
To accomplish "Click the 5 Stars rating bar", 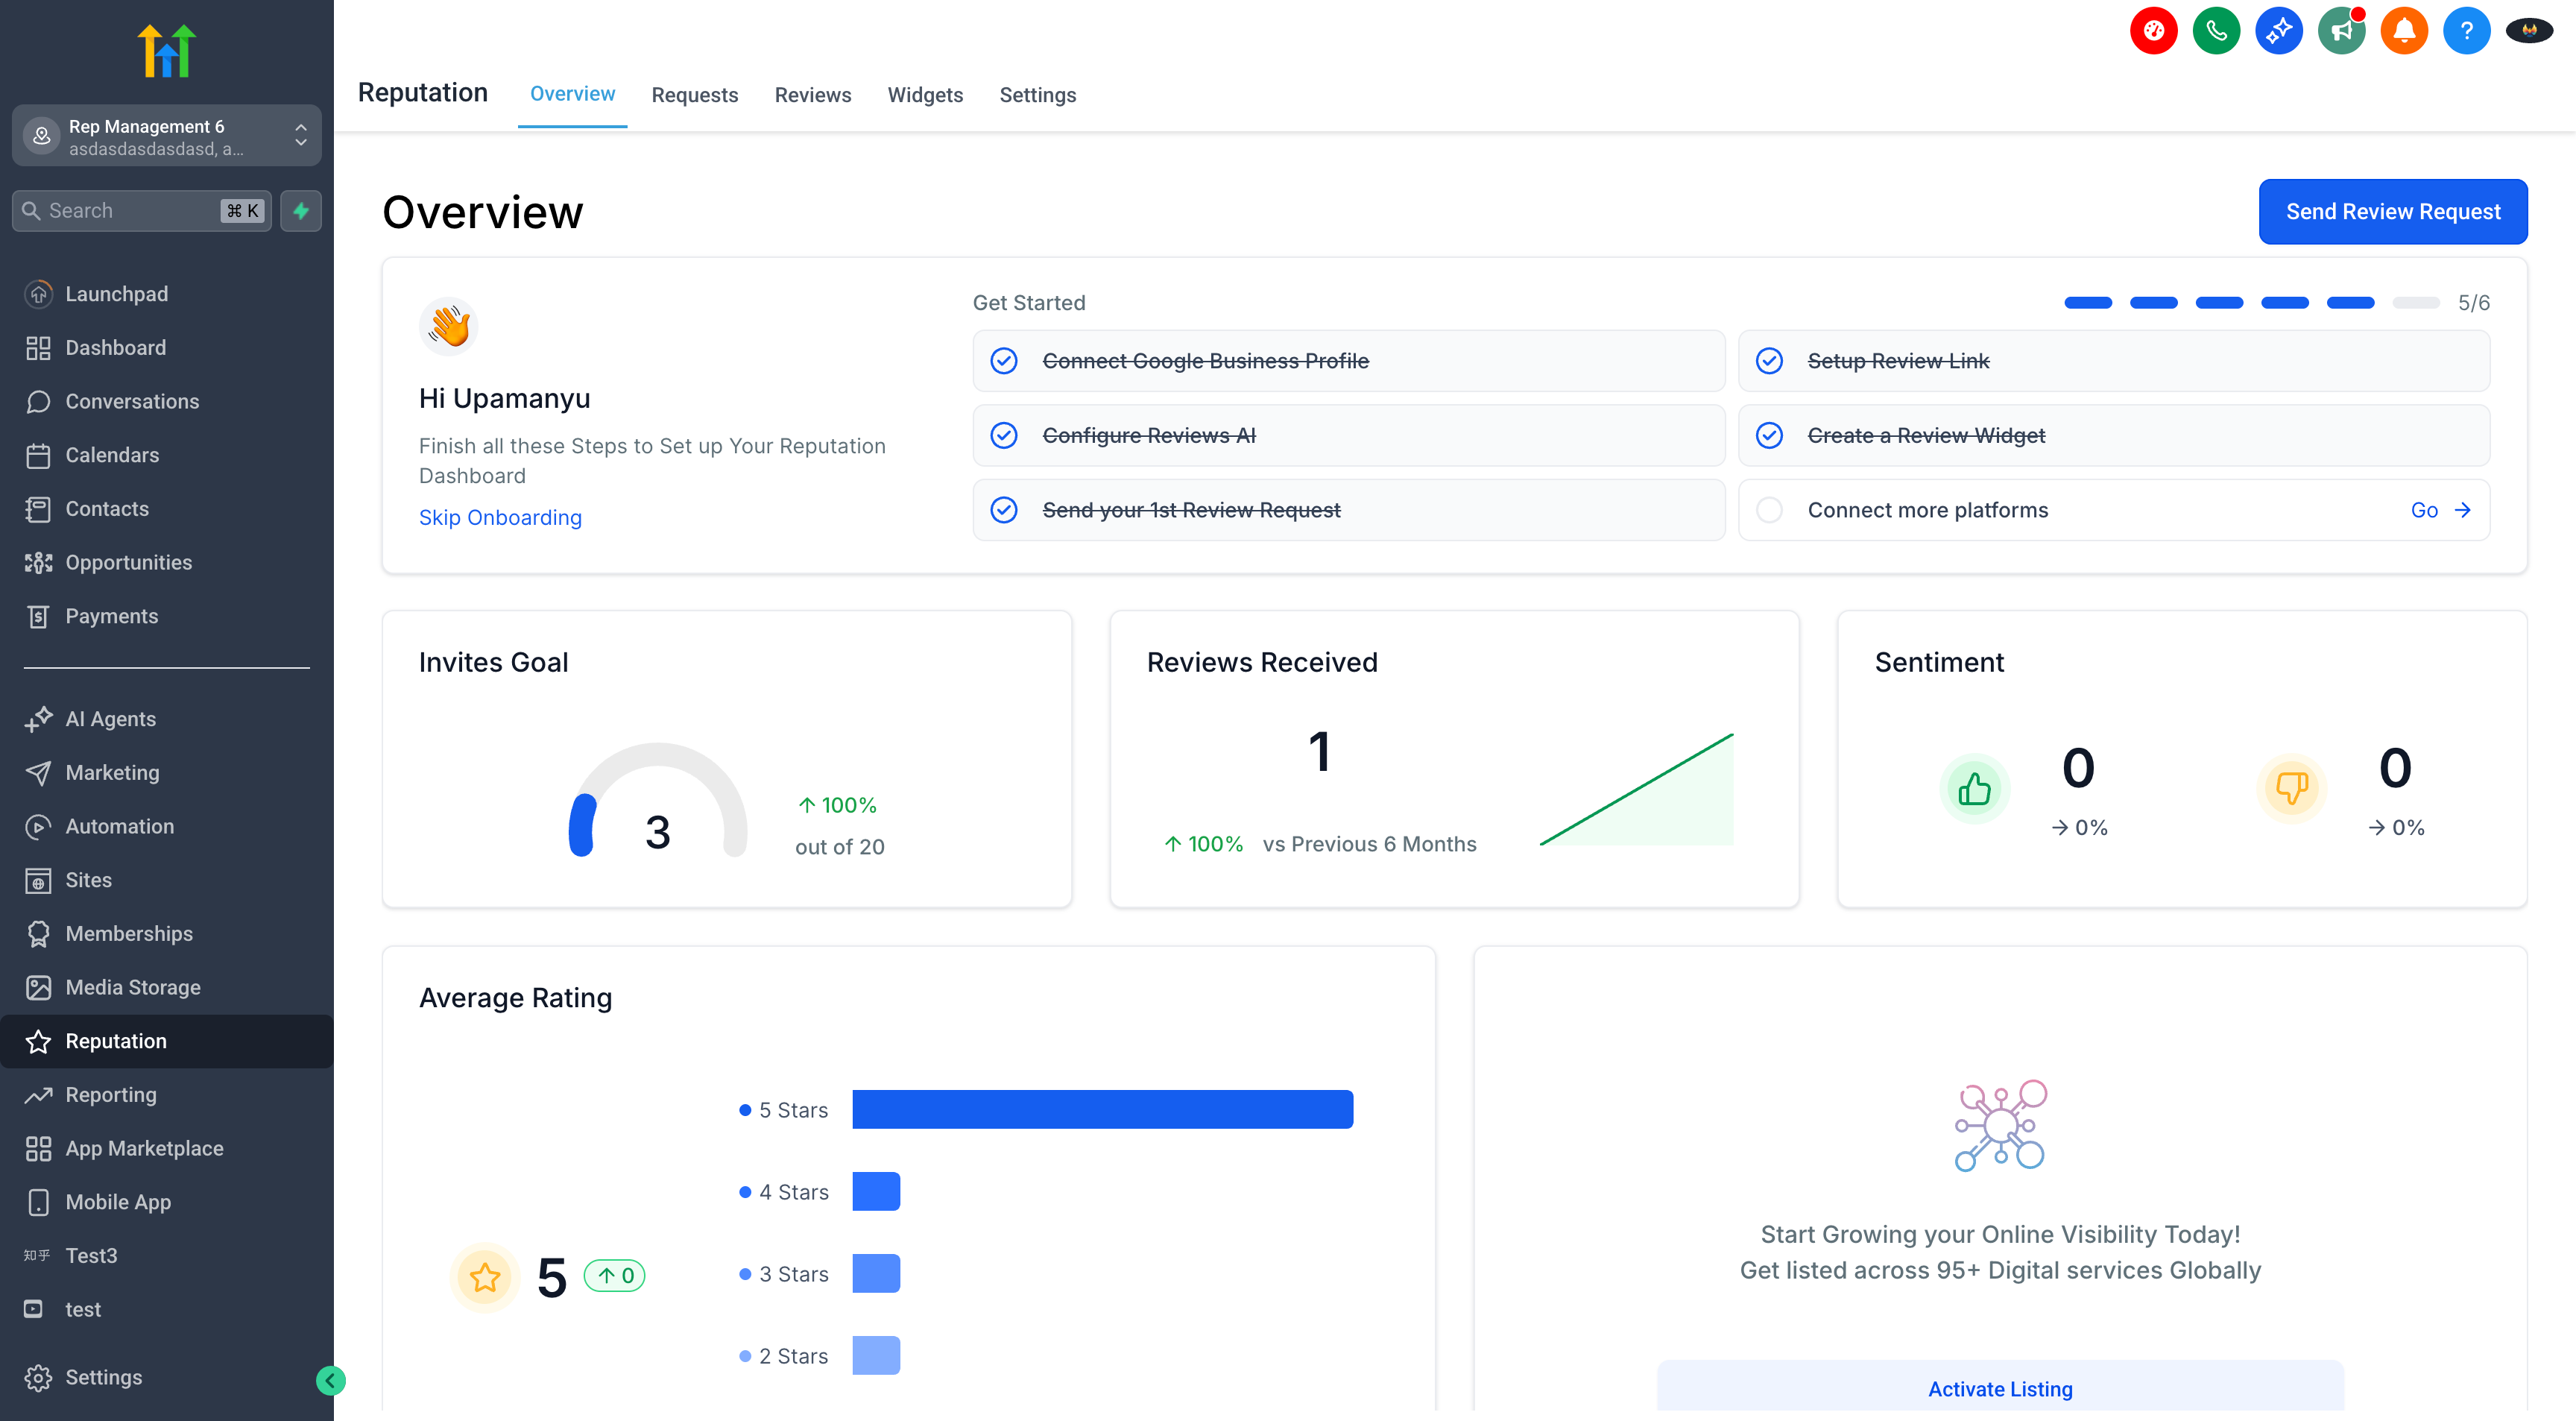I will (x=1102, y=1109).
